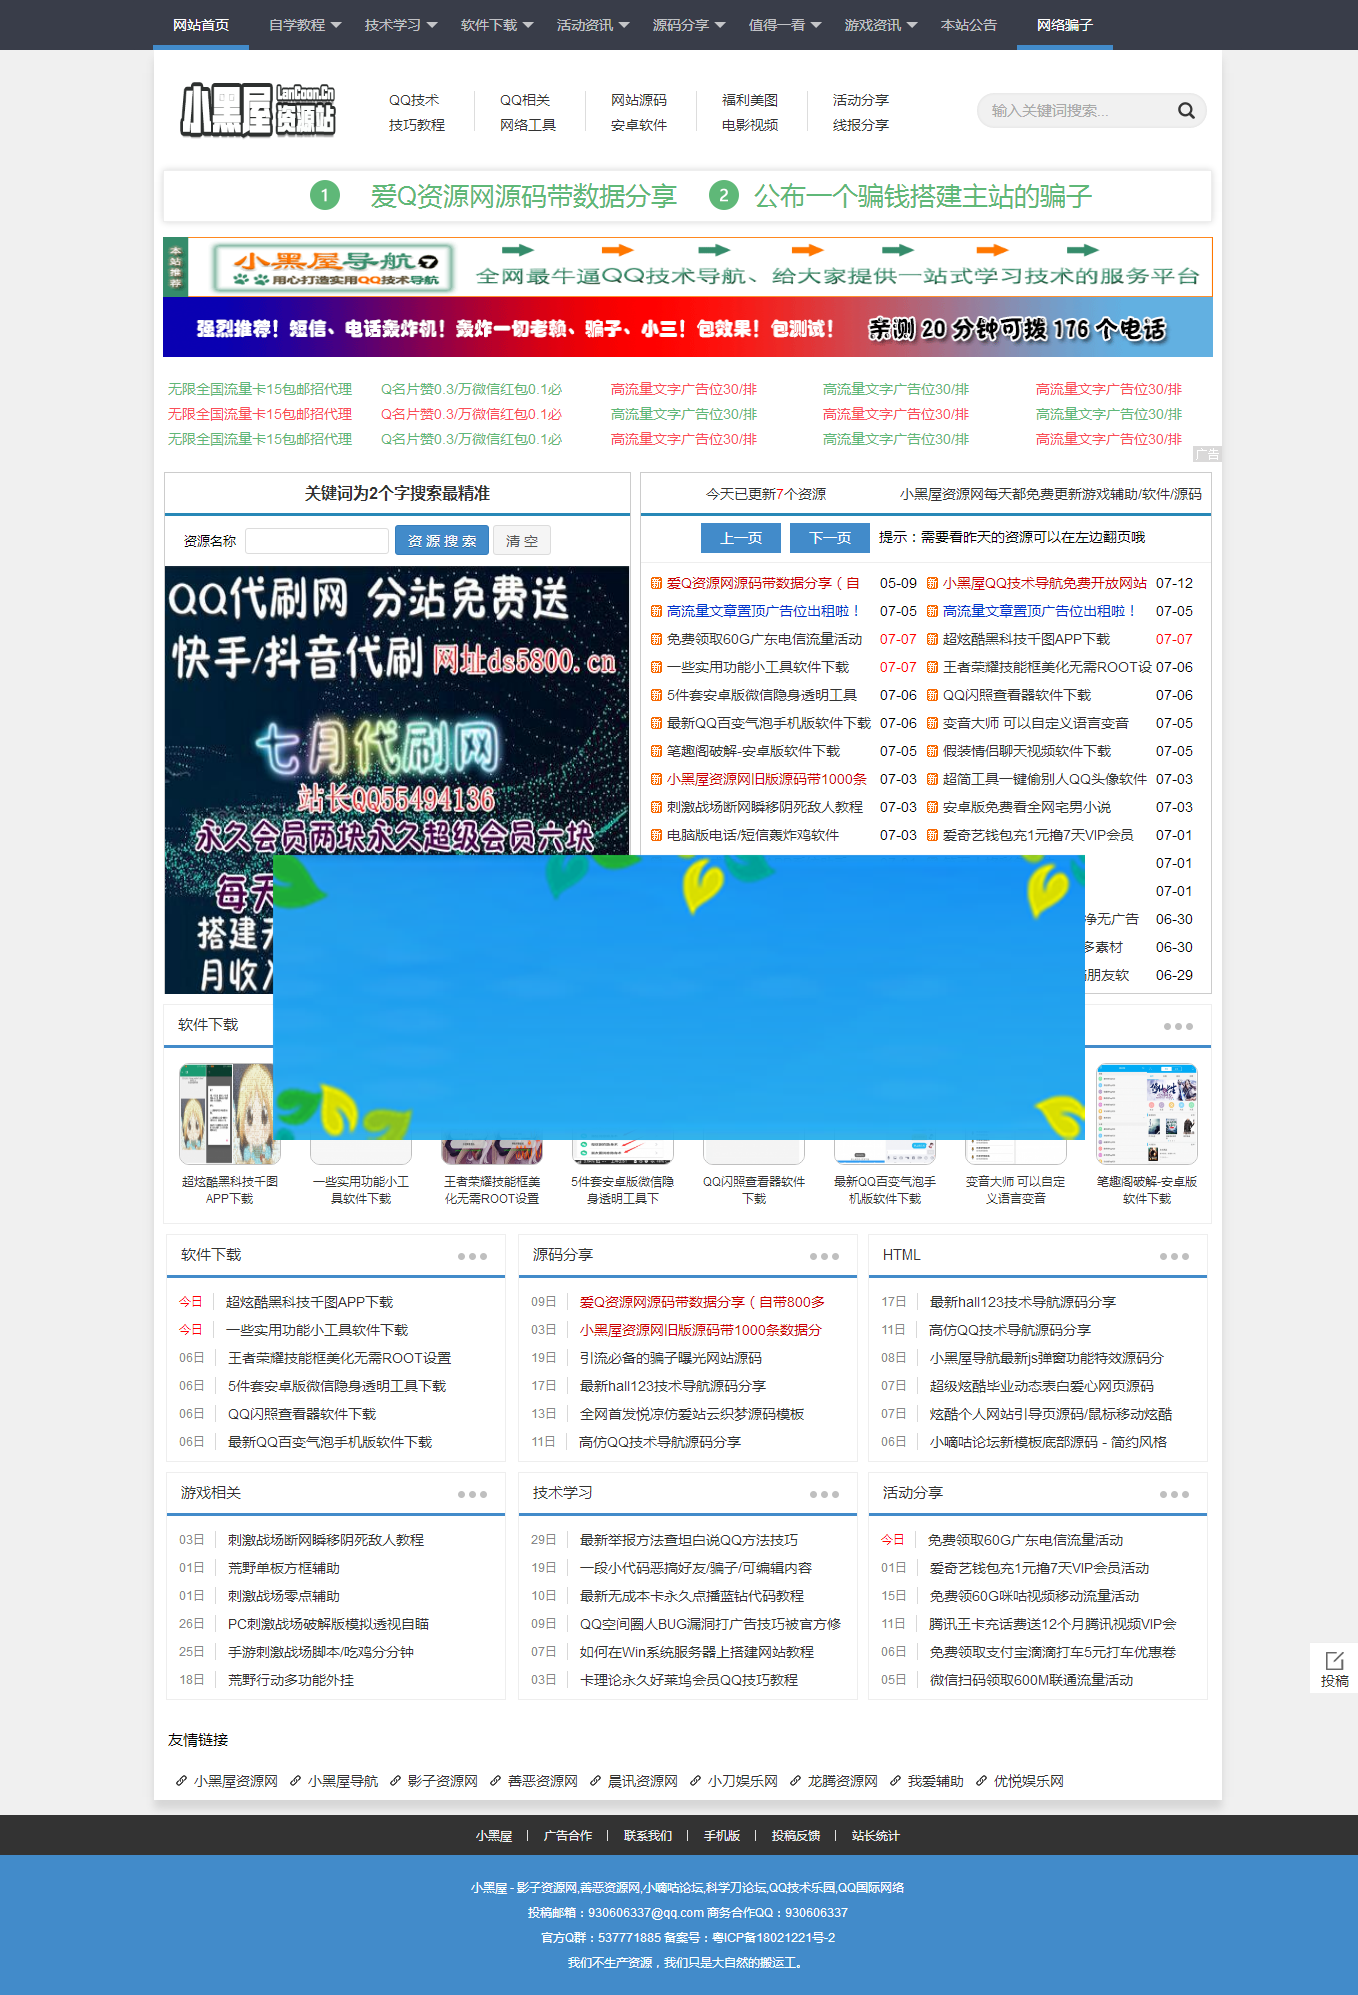Expand the 自学教程 dropdown menu
The width and height of the screenshot is (1358, 1995).
pyautogui.click(x=304, y=25)
